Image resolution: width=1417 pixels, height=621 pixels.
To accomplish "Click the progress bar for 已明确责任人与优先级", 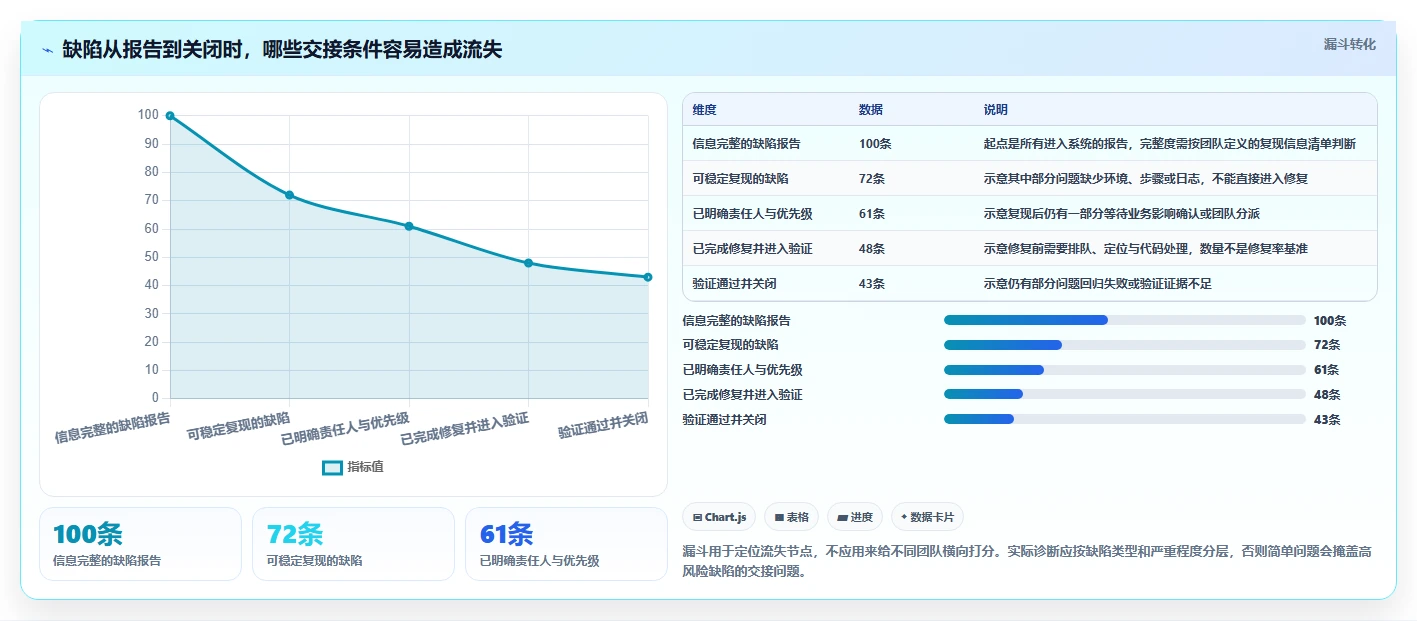I will pos(1125,370).
